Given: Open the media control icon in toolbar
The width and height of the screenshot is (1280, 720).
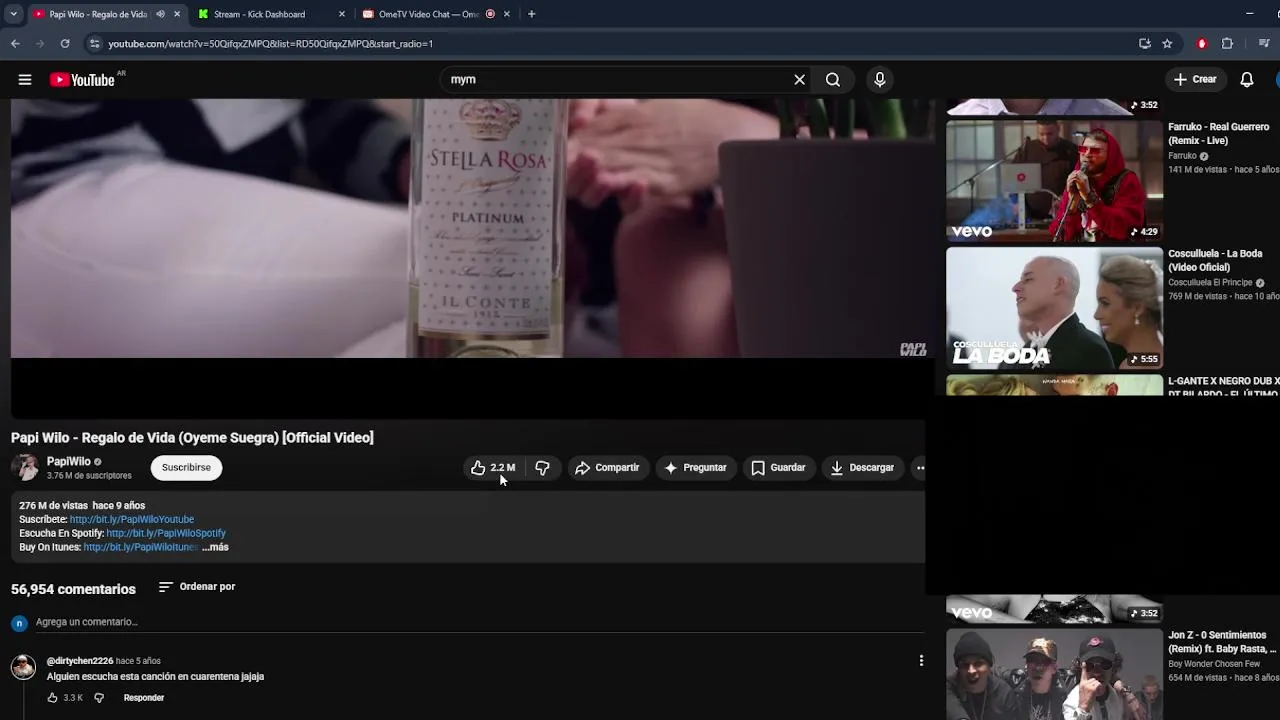Looking at the screenshot, I should [1264, 44].
